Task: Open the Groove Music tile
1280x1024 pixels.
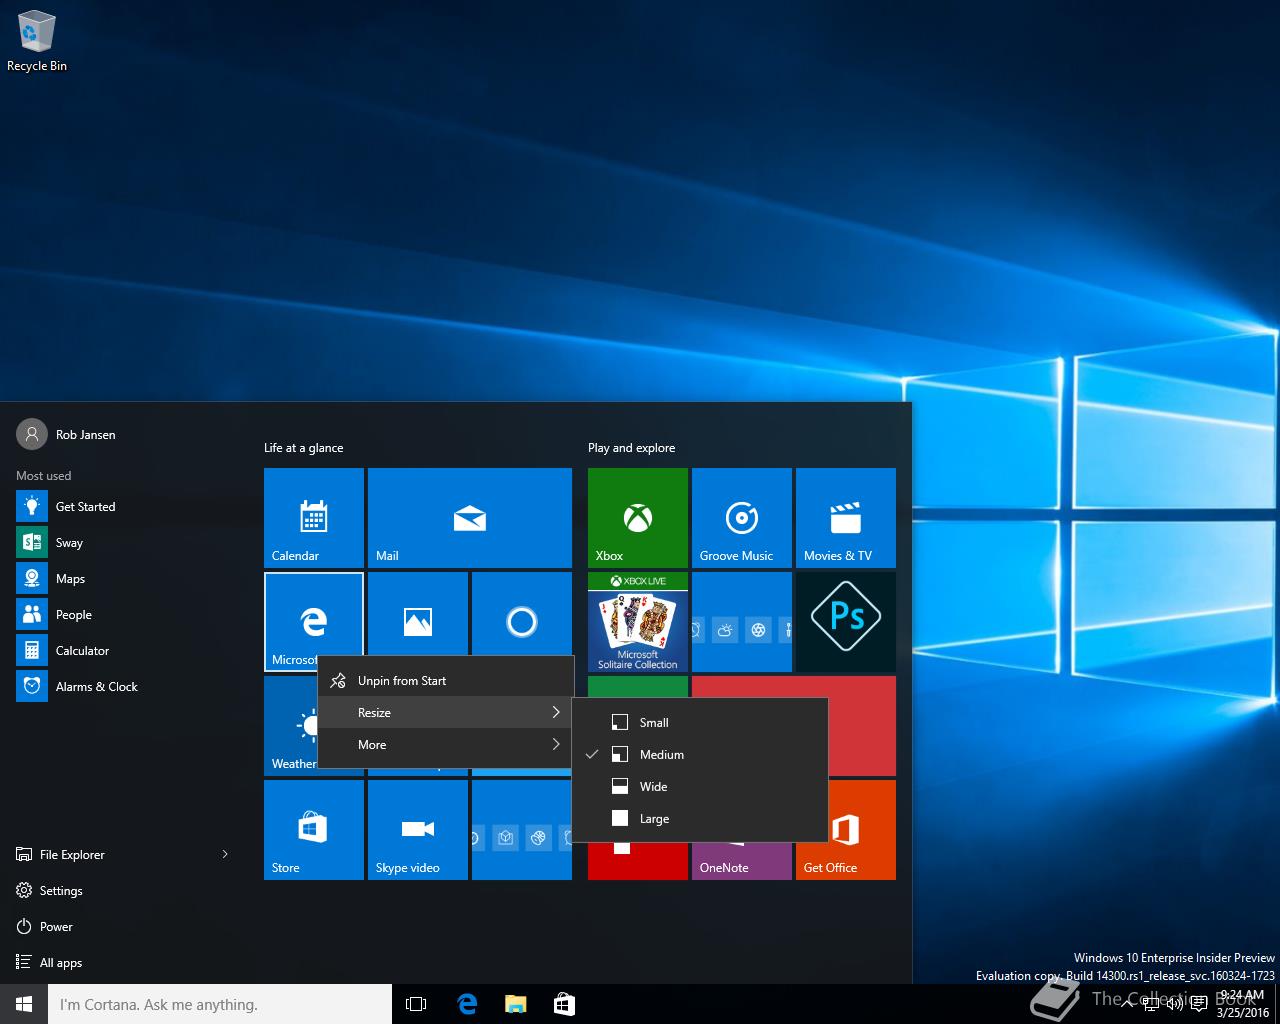Action: pyautogui.click(x=742, y=518)
